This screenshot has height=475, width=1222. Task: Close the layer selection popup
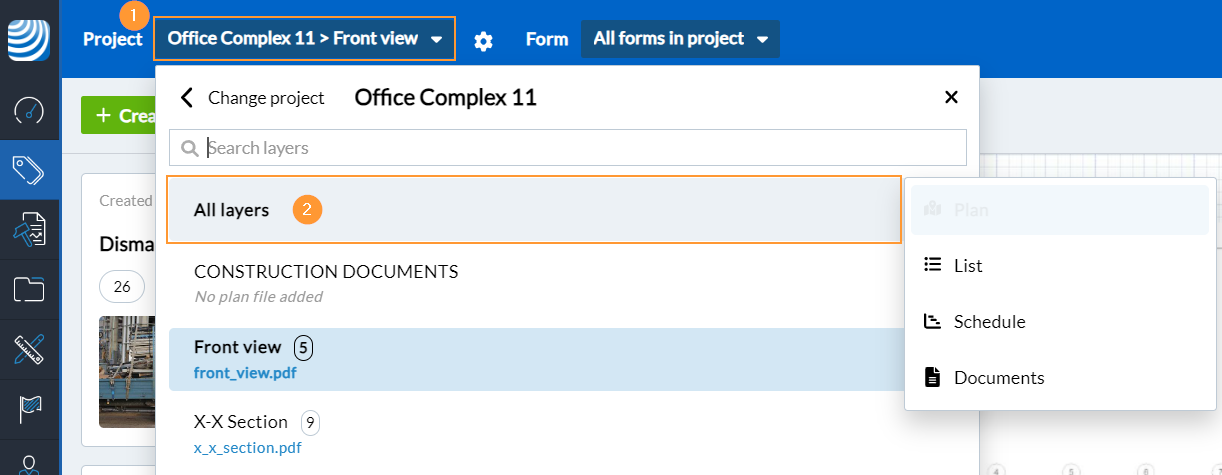coord(951,97)
